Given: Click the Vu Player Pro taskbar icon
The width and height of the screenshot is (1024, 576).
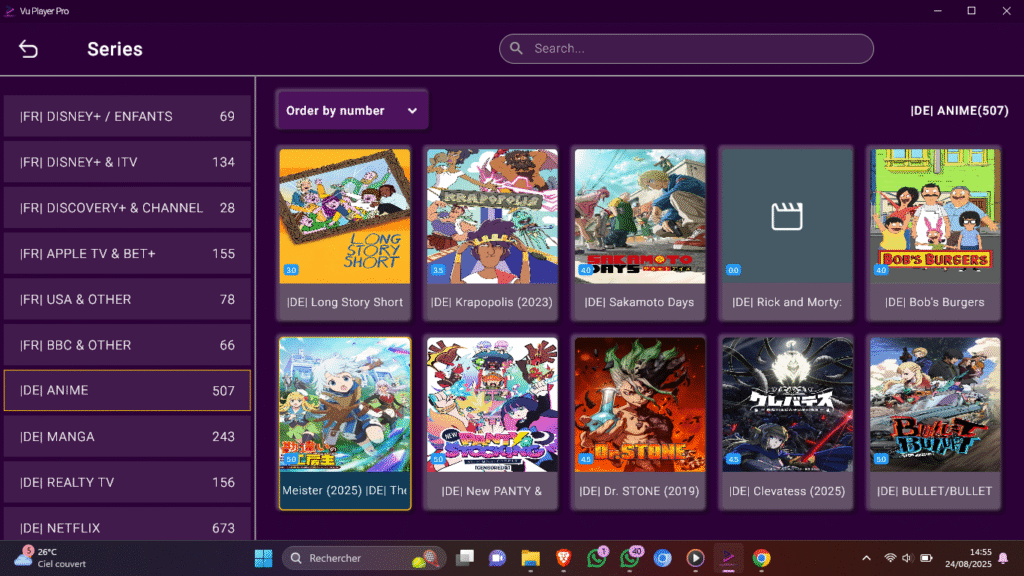Looking at the screenshot, I should pyautogui.click(x=728, y=558).
